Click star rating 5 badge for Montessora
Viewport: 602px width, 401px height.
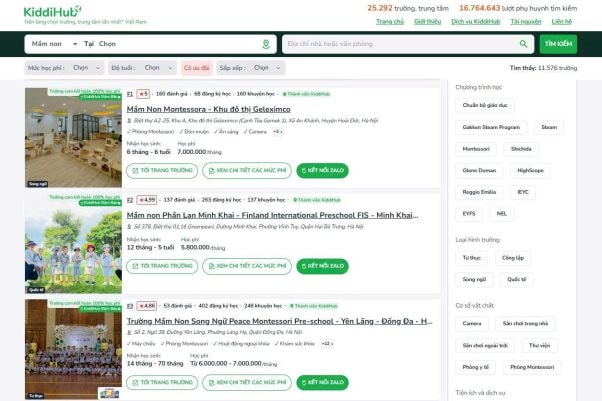pos(143,94)
